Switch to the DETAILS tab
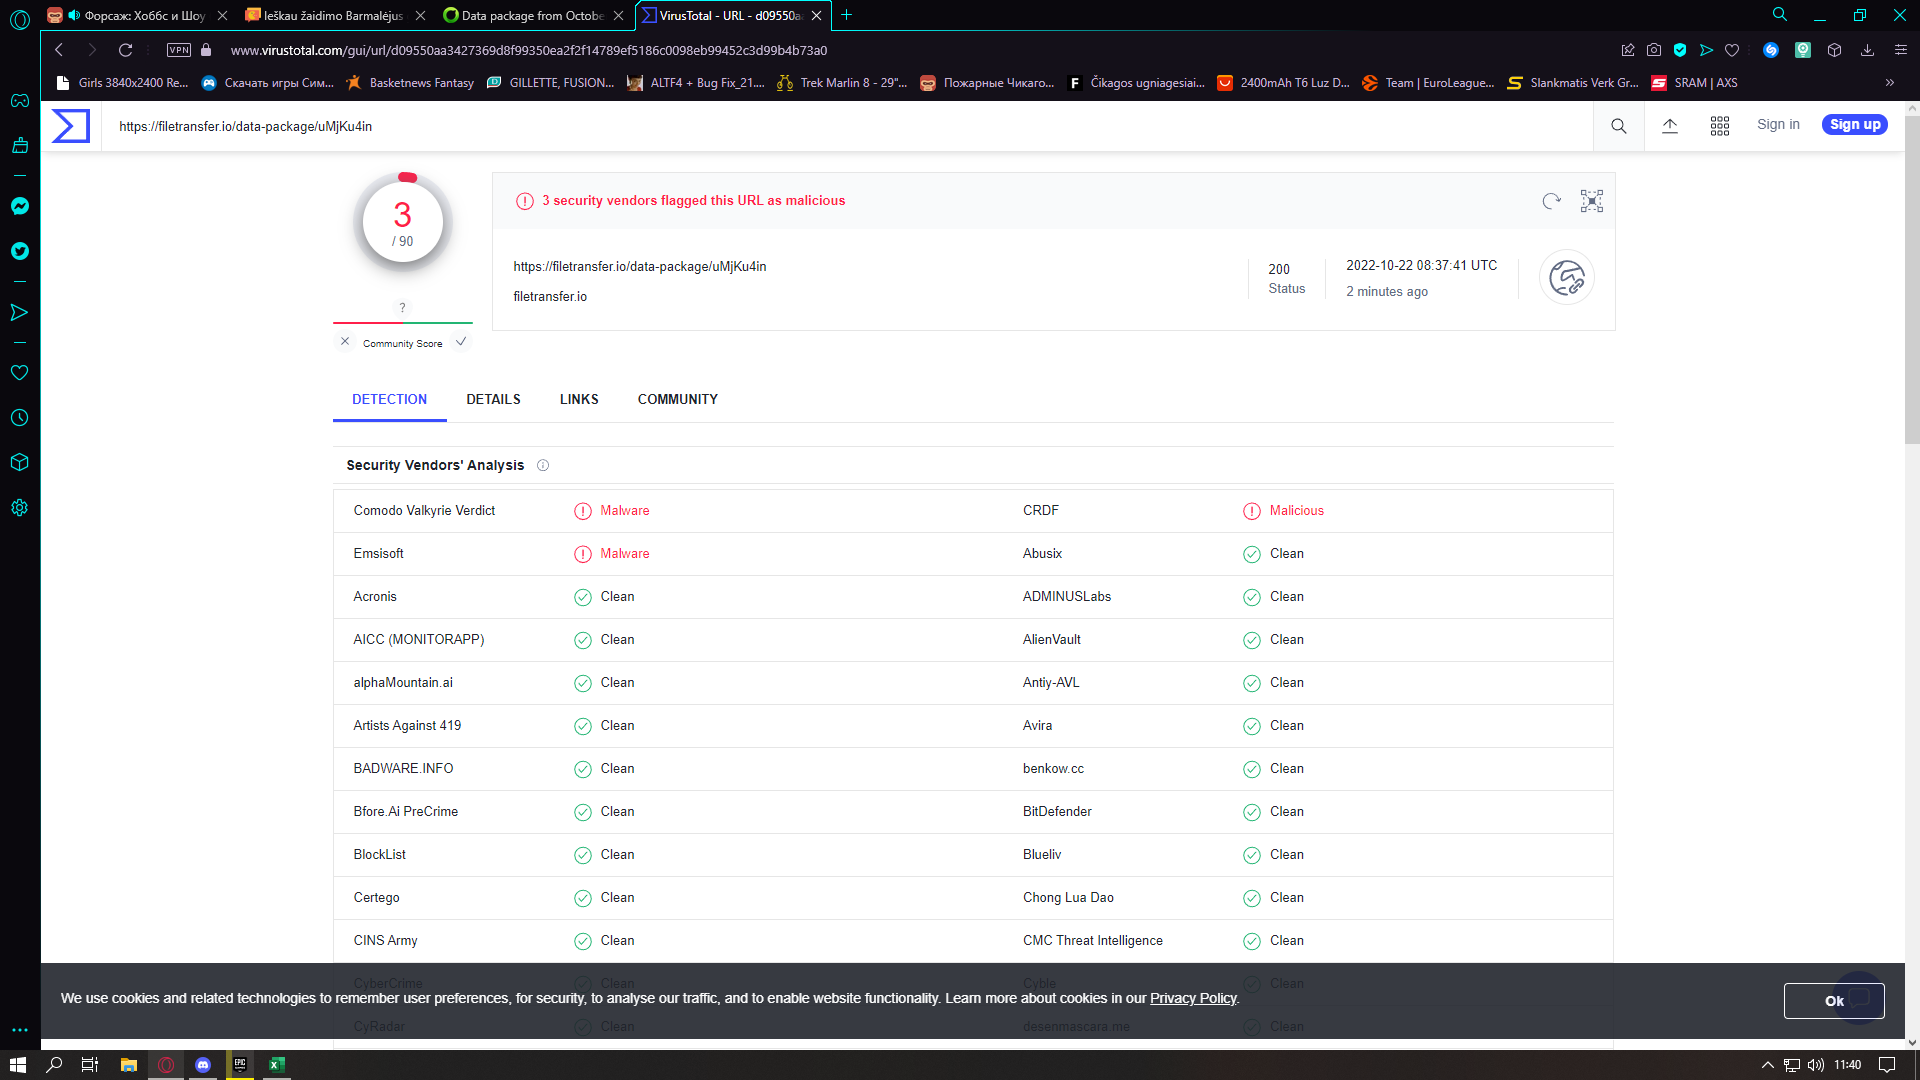Image resolution: width=1920 pixels, height=1080 pixels. point(493,399)
